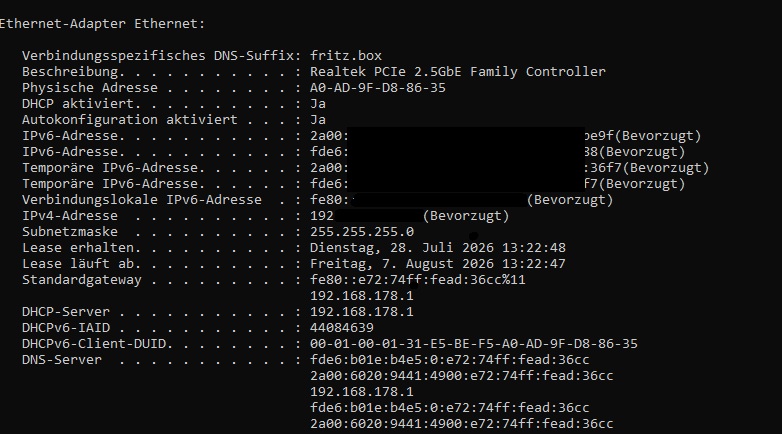The height and width of the screenshot is (434, 782).
Task: Click the Ja value next to DHCP aktiviert
Action: [318, 104]
